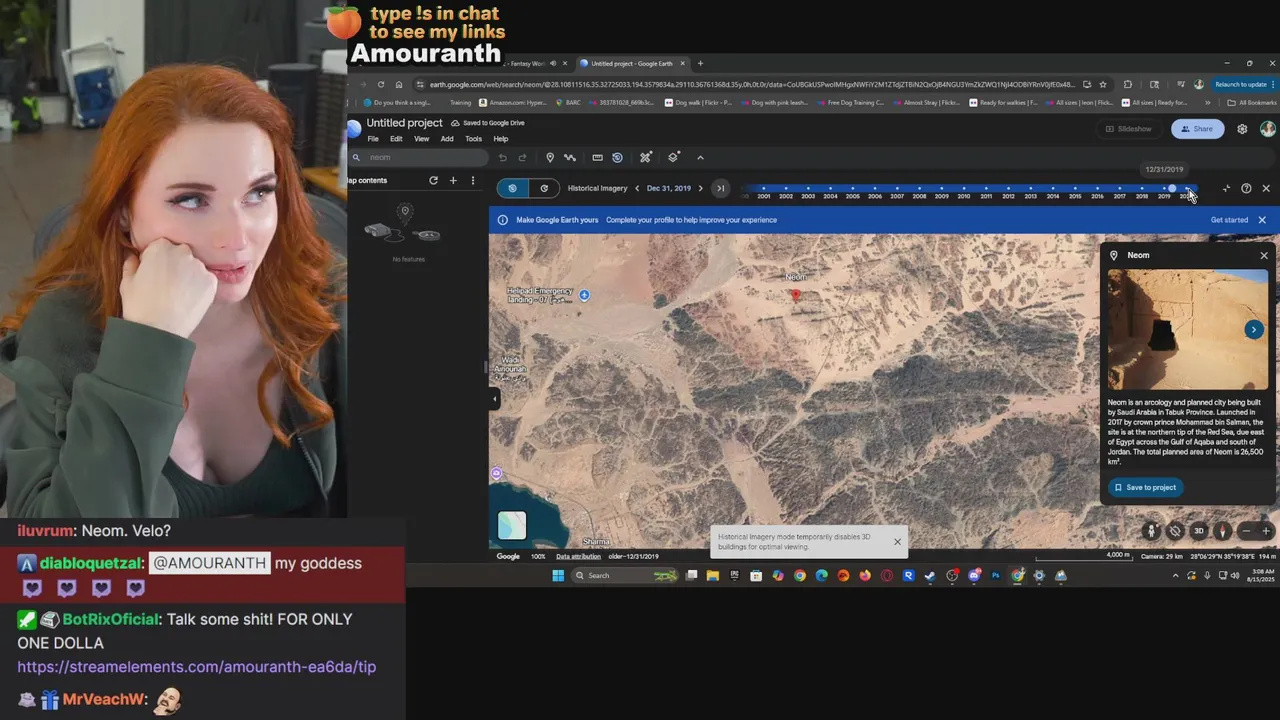Screen dimensions: 1280x720
Task: Toggle the 3D view button
Action: (1199, 531)
